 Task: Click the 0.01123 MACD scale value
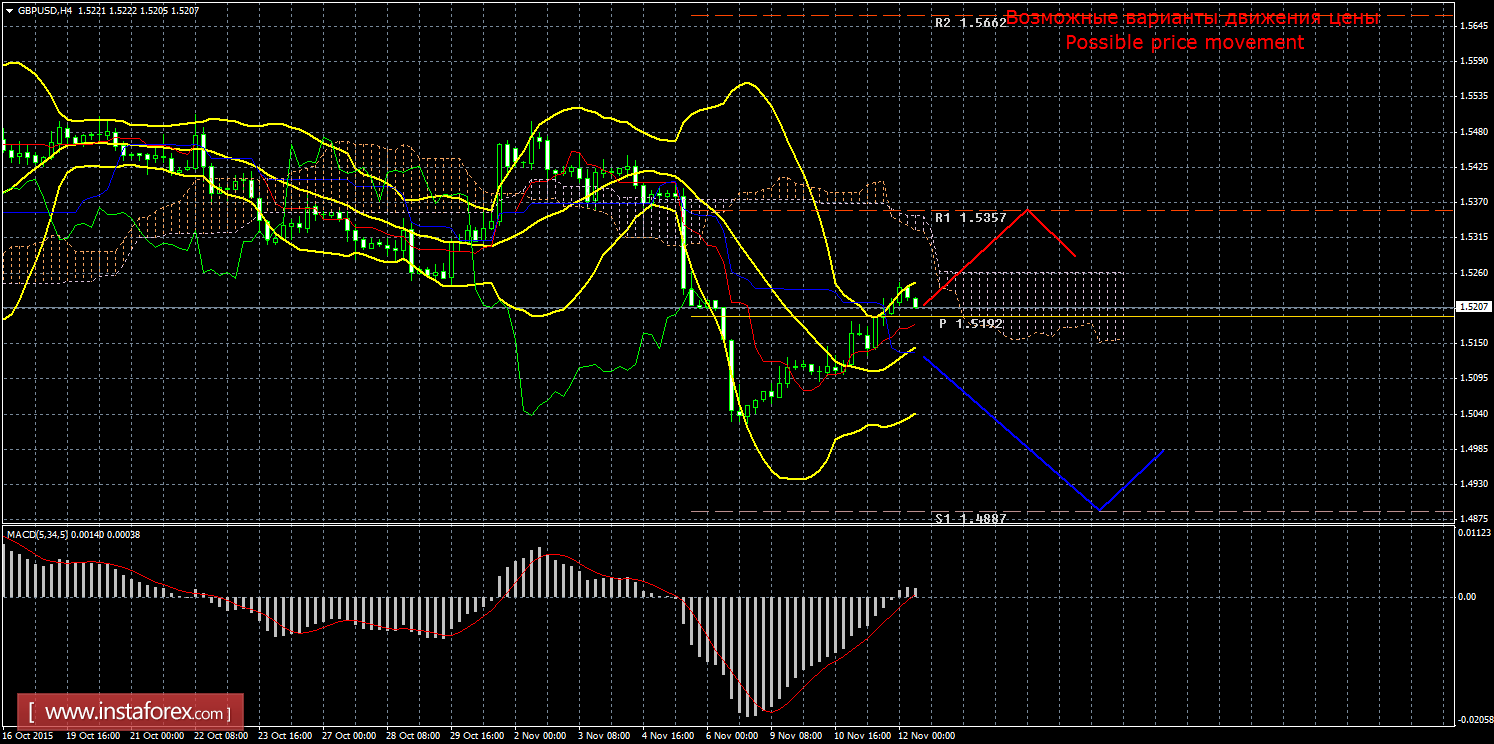[x=1472, y=532]
